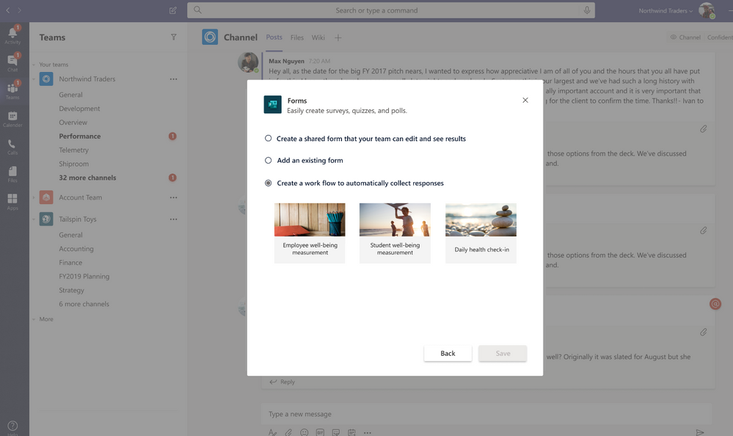
Task: Switch to the Files tab
Action: pos(297,37)
